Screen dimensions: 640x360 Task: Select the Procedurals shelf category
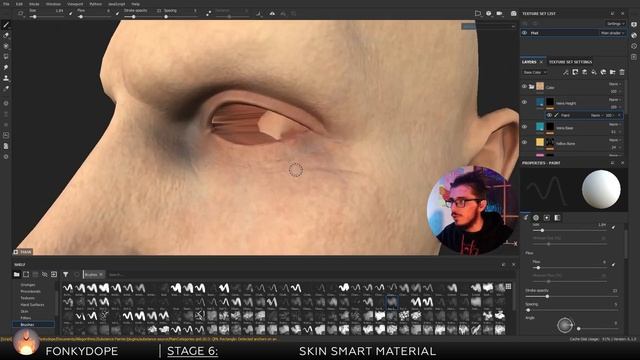pyautogui.click(x=30, y=291)
